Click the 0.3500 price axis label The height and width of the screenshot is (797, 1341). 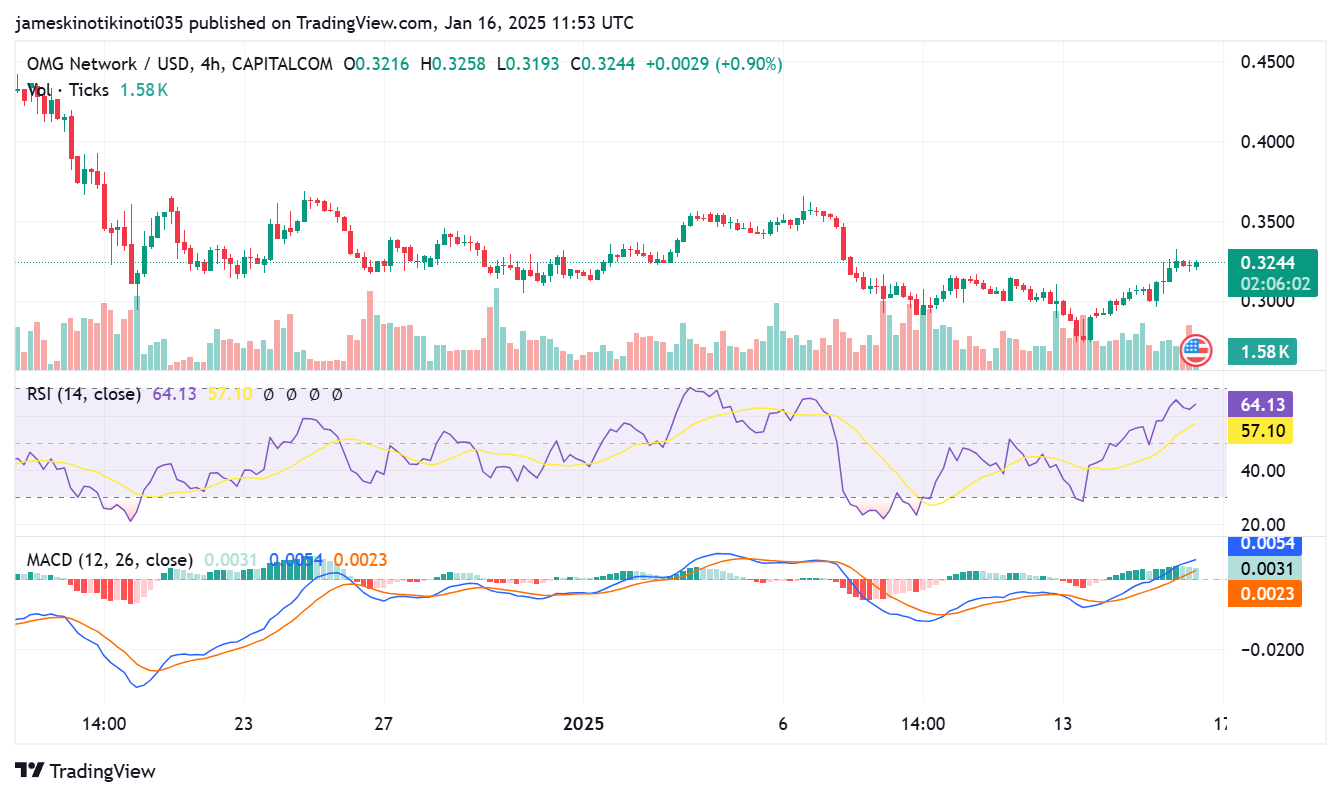coord(1267,222)
